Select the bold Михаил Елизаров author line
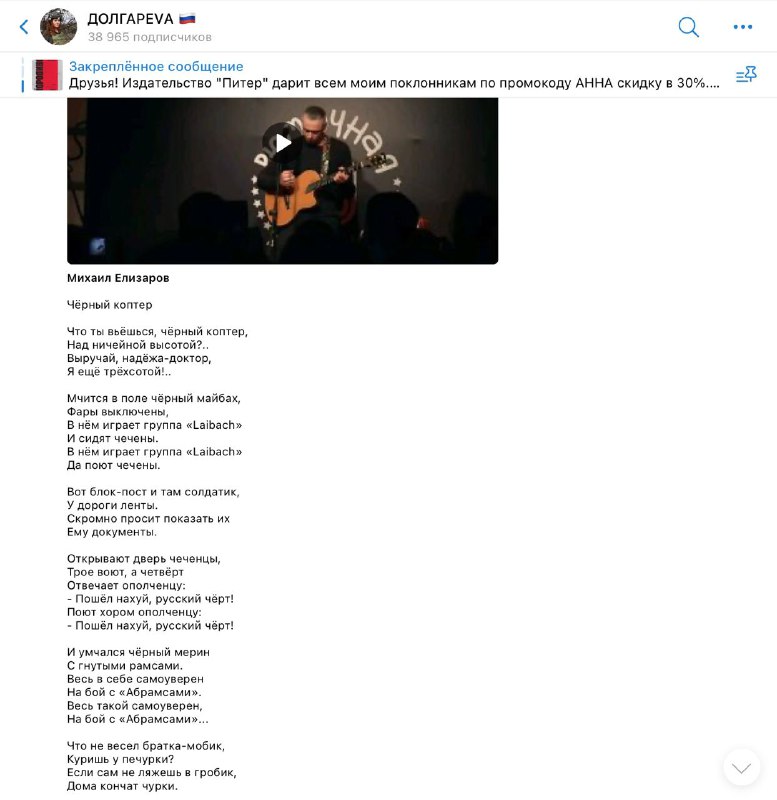The image size is (777, 800). pos(118,278)
